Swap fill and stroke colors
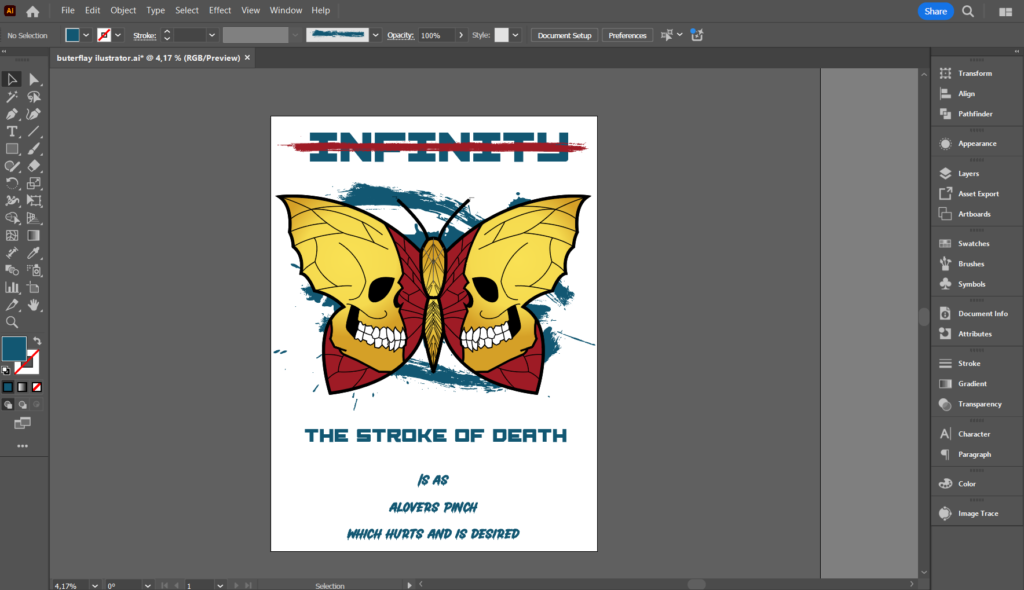Screen dimensions: 1024x590 click(x=37, y=341)
